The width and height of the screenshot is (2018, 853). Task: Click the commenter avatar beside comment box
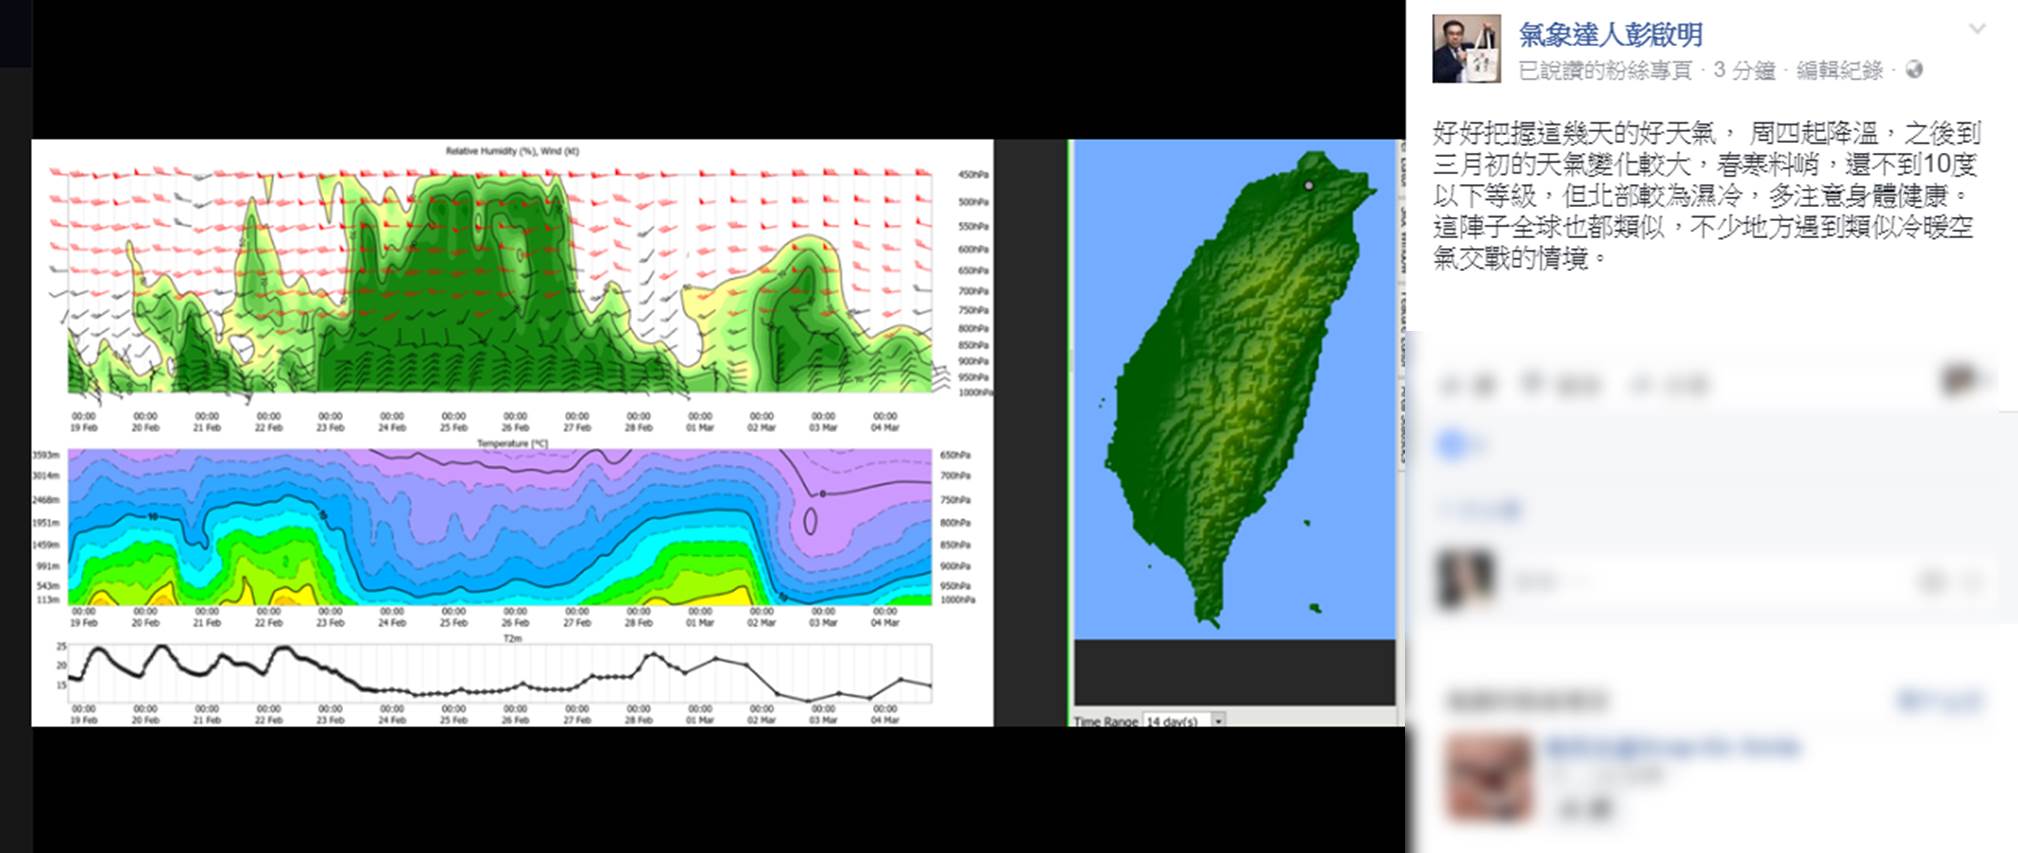(x=1465, y=579)
